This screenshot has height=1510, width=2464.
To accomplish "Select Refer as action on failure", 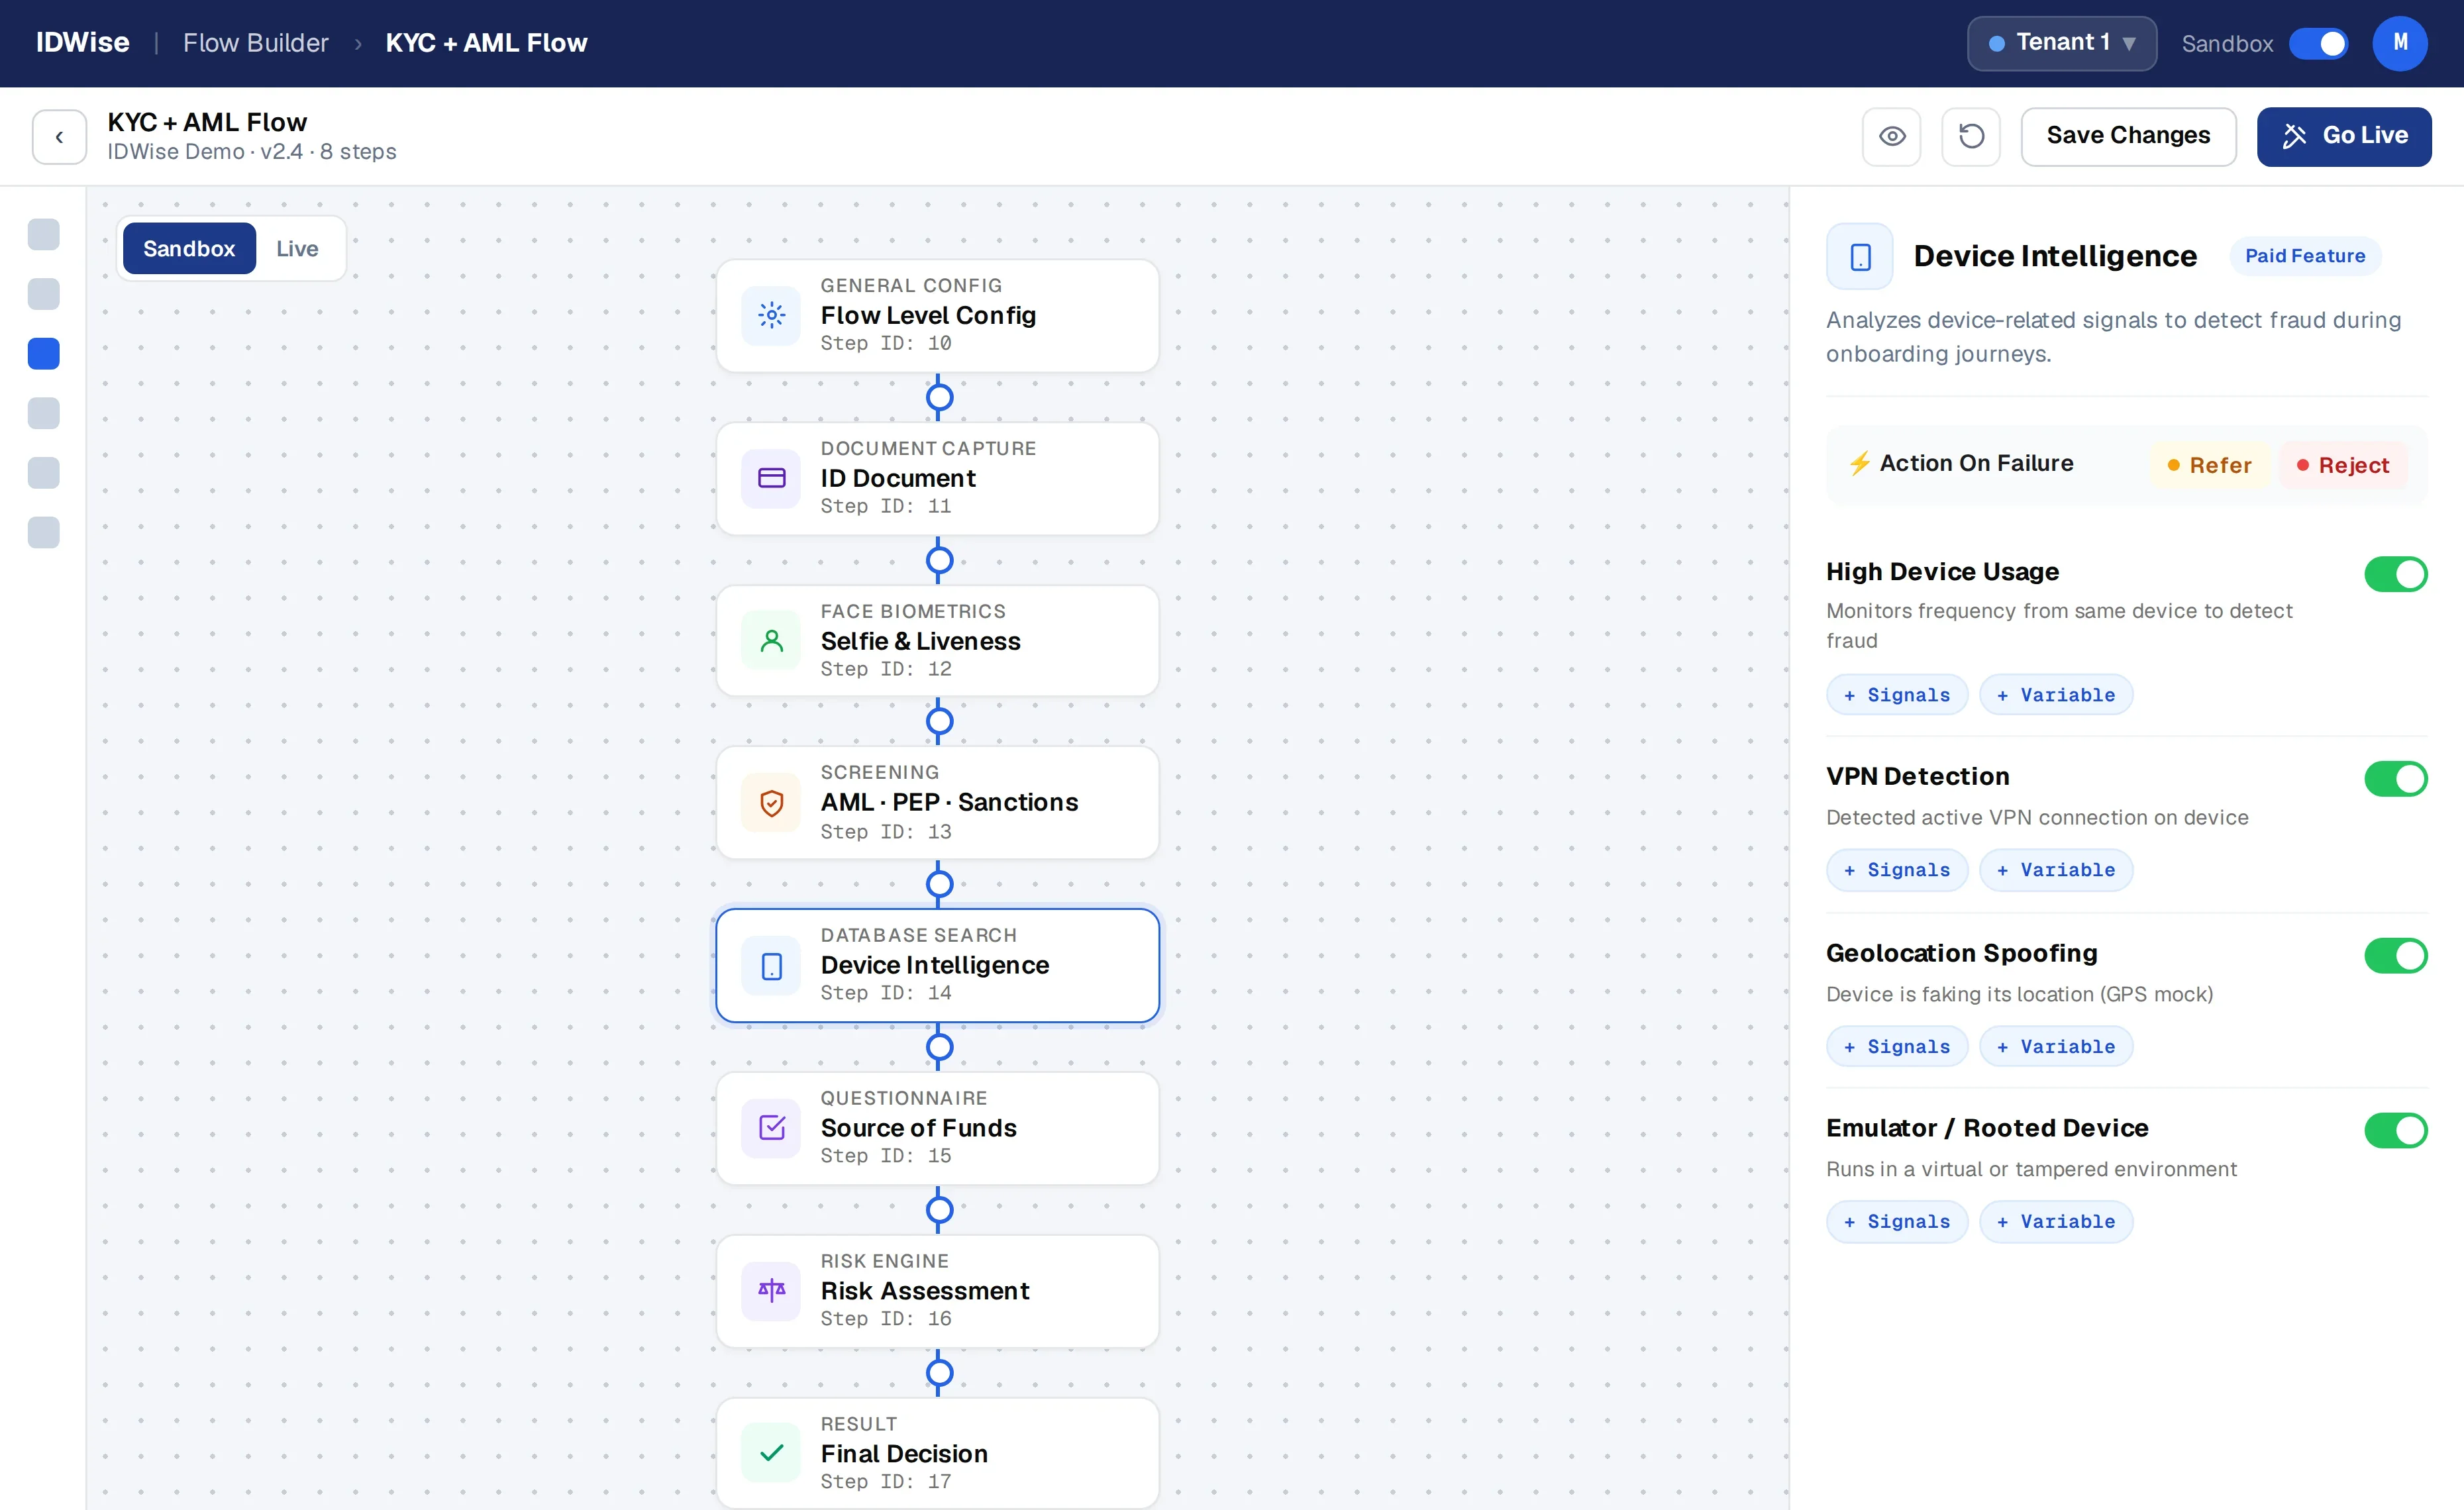I will (x=2209, y=465).
